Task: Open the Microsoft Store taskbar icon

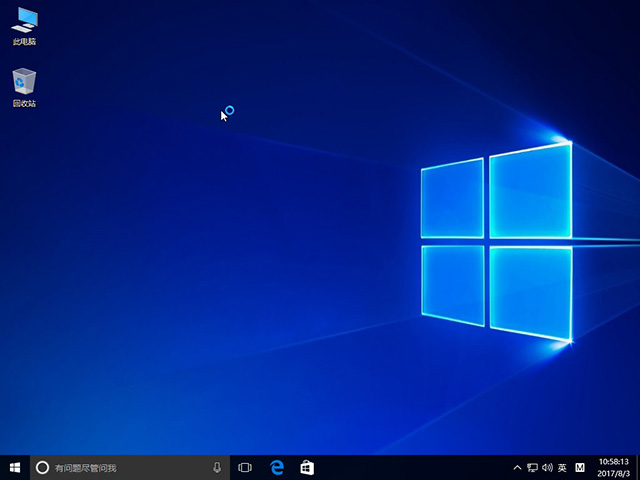Action: click(x=307, y=467)
